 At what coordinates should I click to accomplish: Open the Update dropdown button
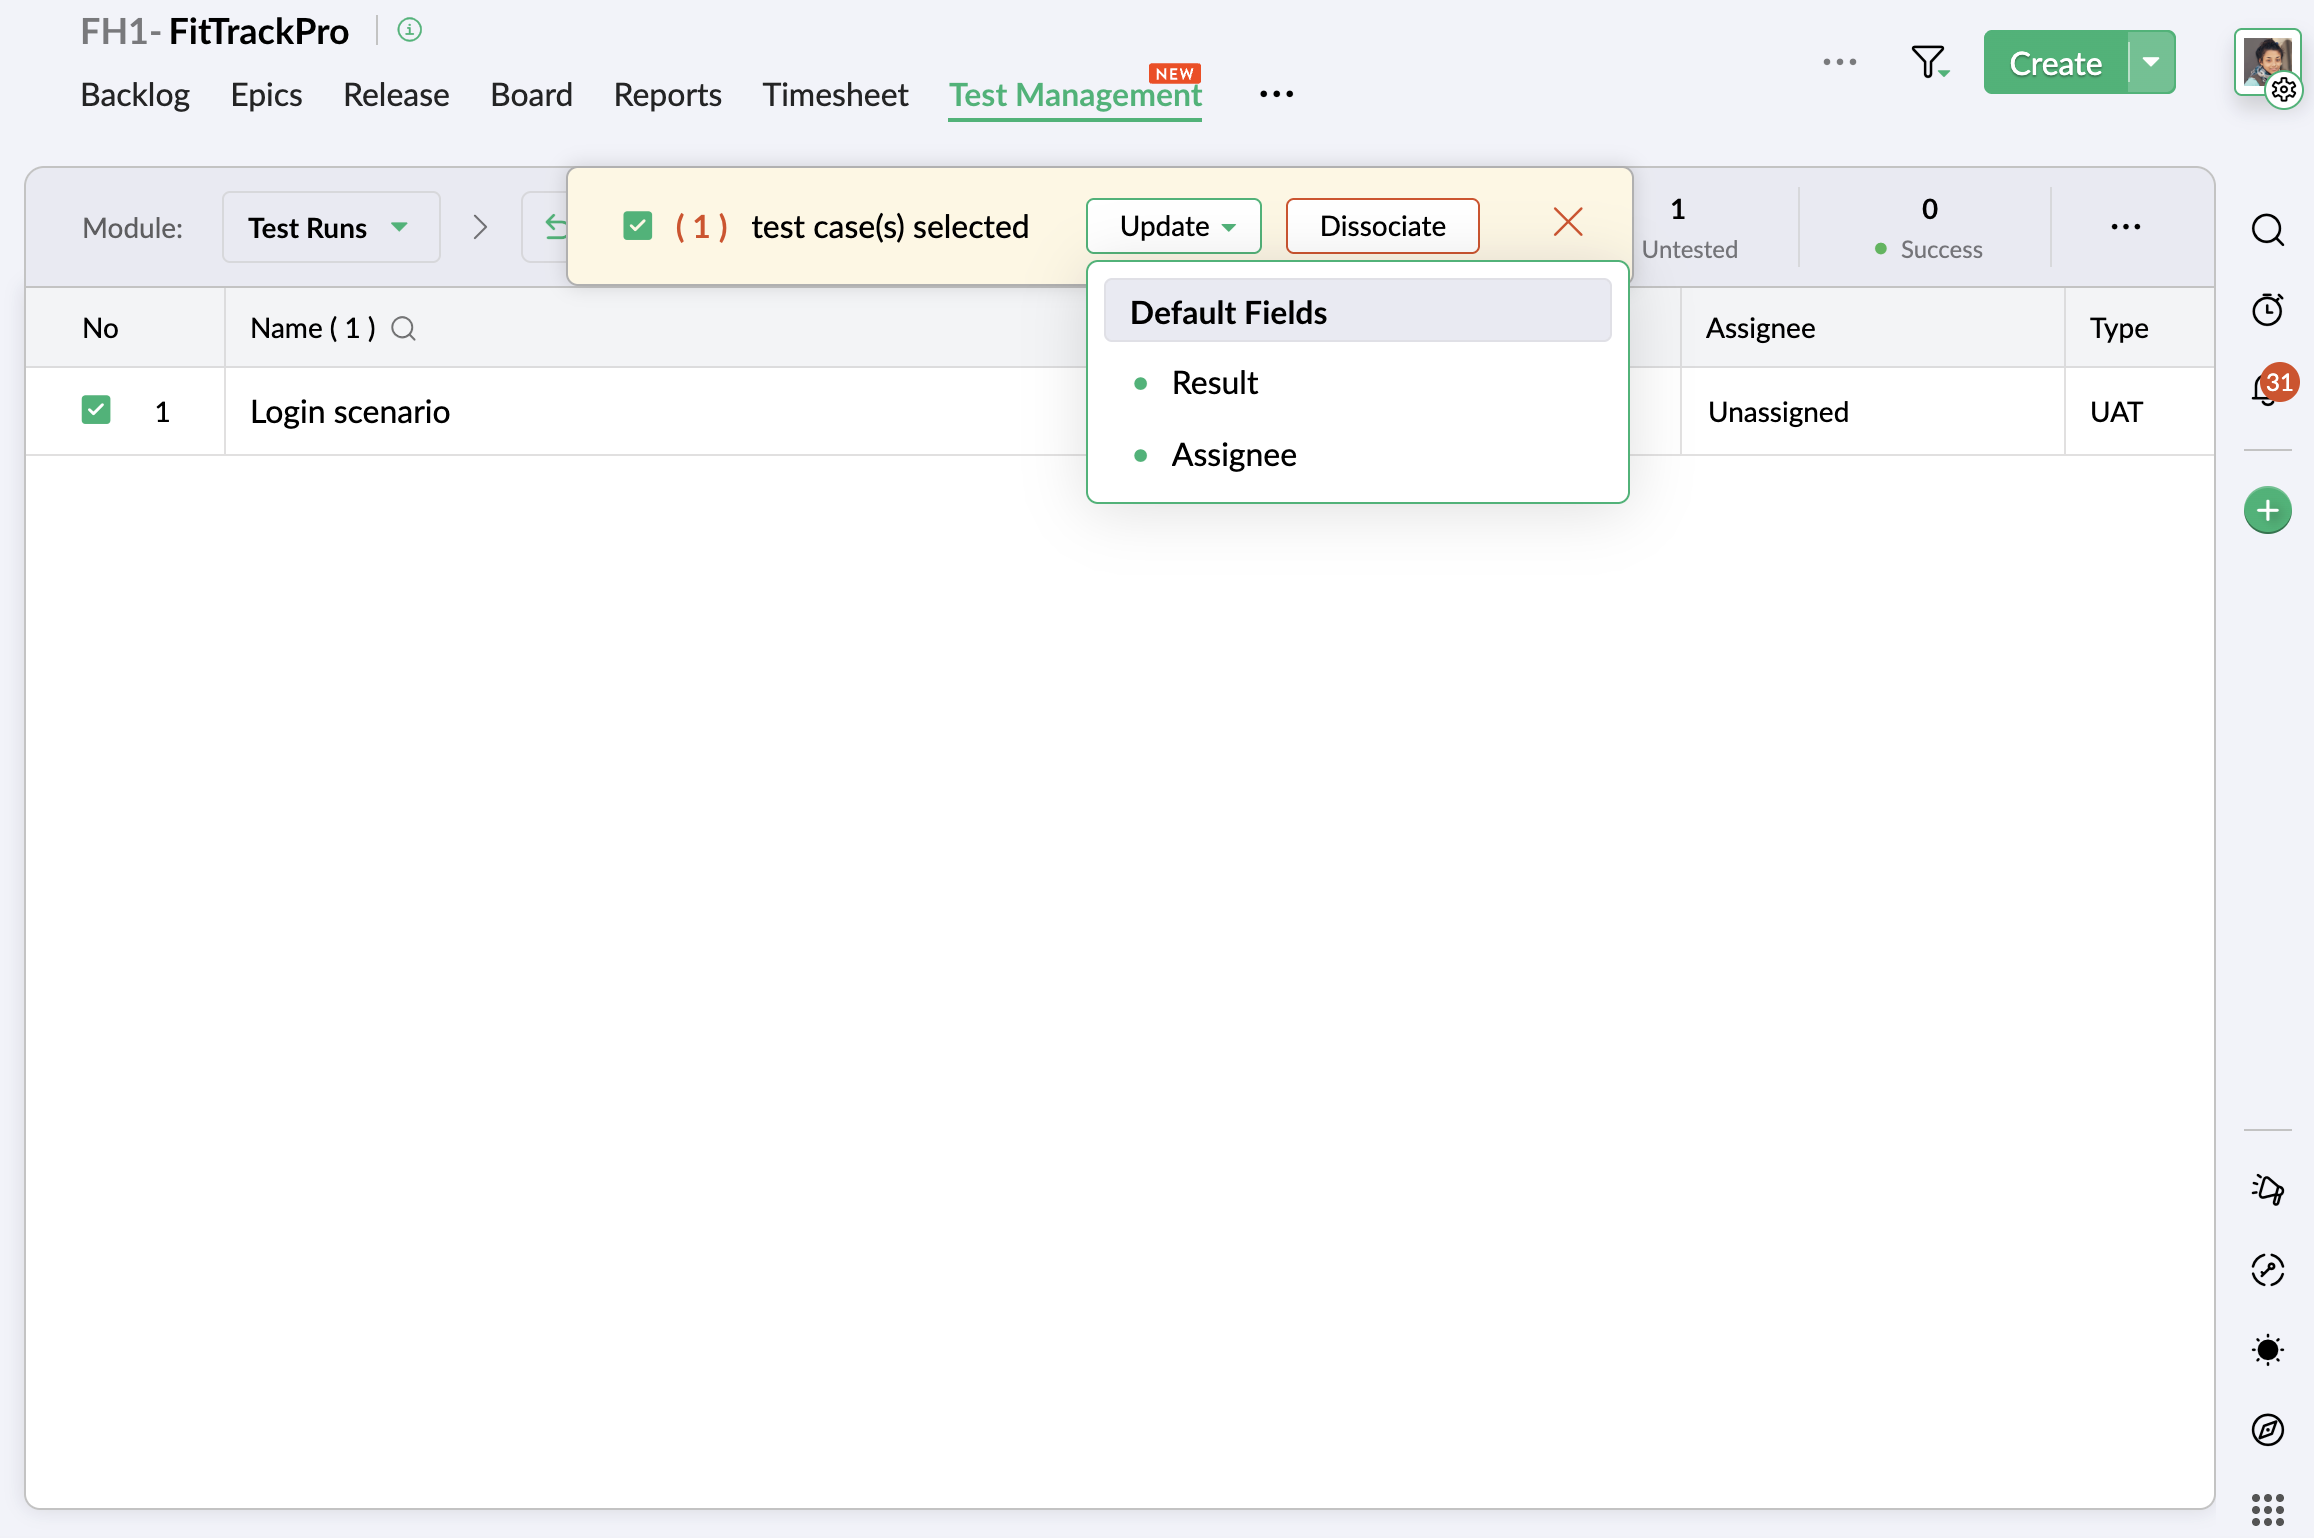coord(1174,226)
